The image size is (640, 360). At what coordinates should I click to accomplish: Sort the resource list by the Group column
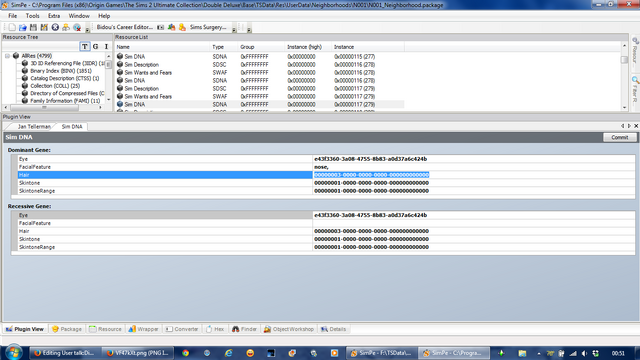[260, 47]
